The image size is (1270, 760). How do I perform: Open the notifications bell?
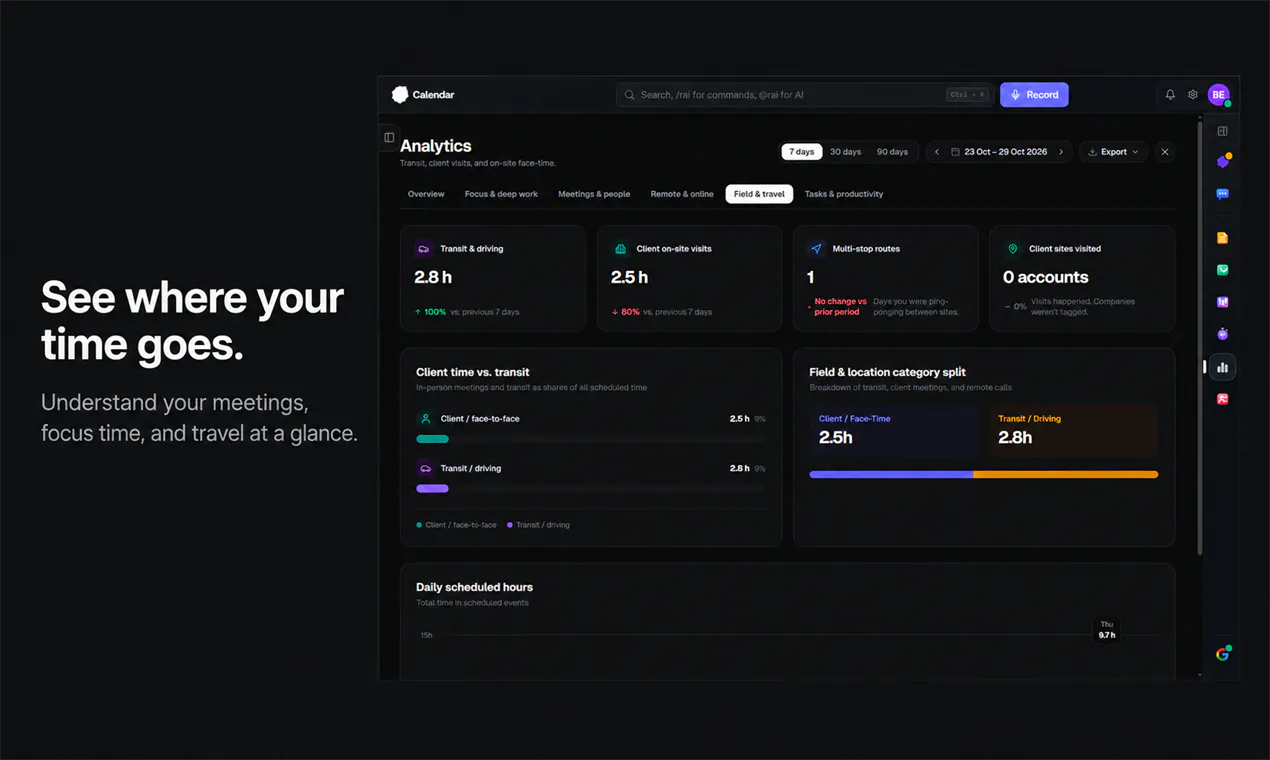click(x=1170, y=95)
